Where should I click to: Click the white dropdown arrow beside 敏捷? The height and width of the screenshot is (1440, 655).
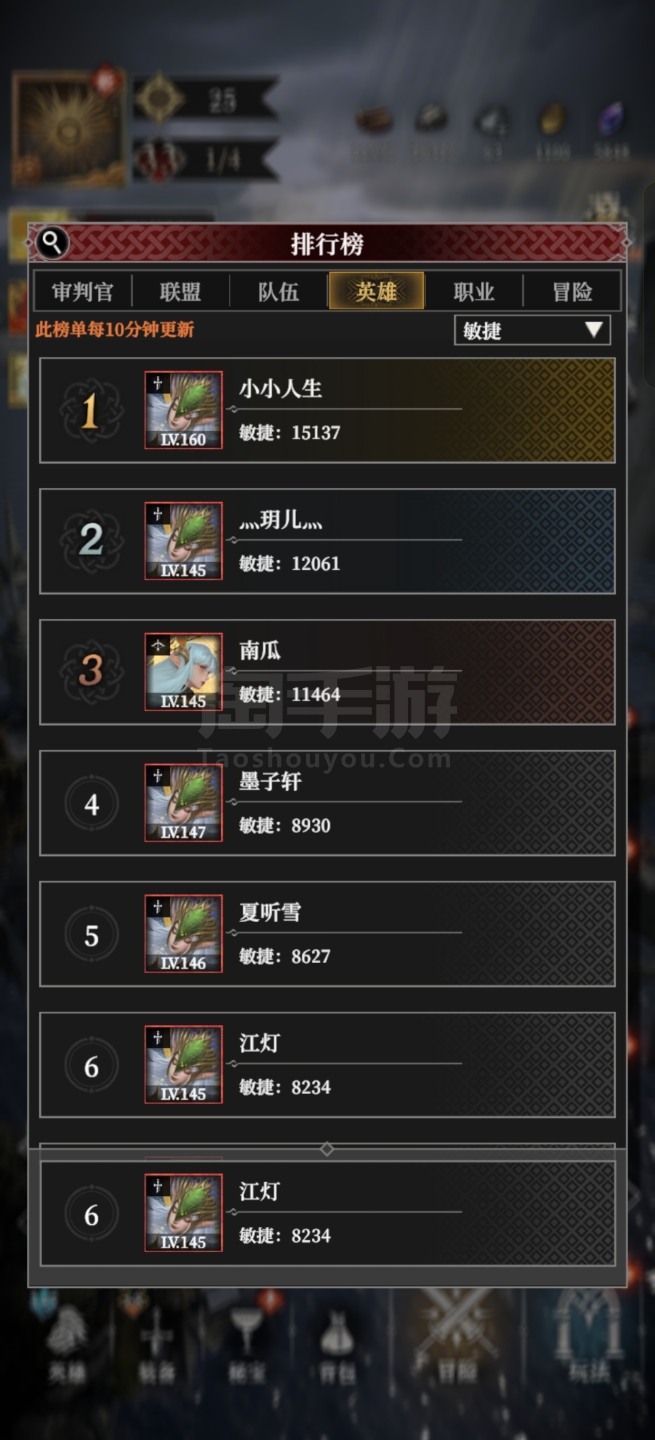(x=593, y=330)
